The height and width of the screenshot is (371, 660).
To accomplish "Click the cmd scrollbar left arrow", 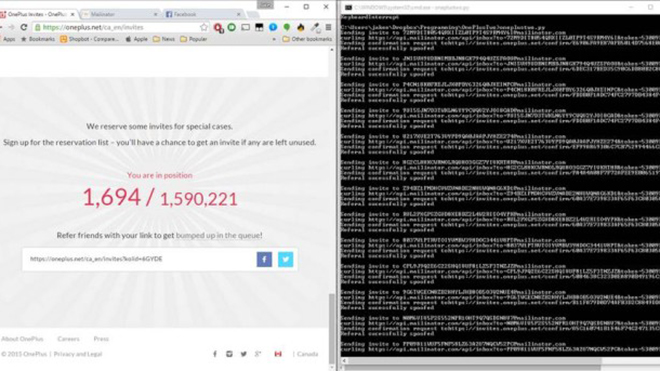I will [344, 361].
